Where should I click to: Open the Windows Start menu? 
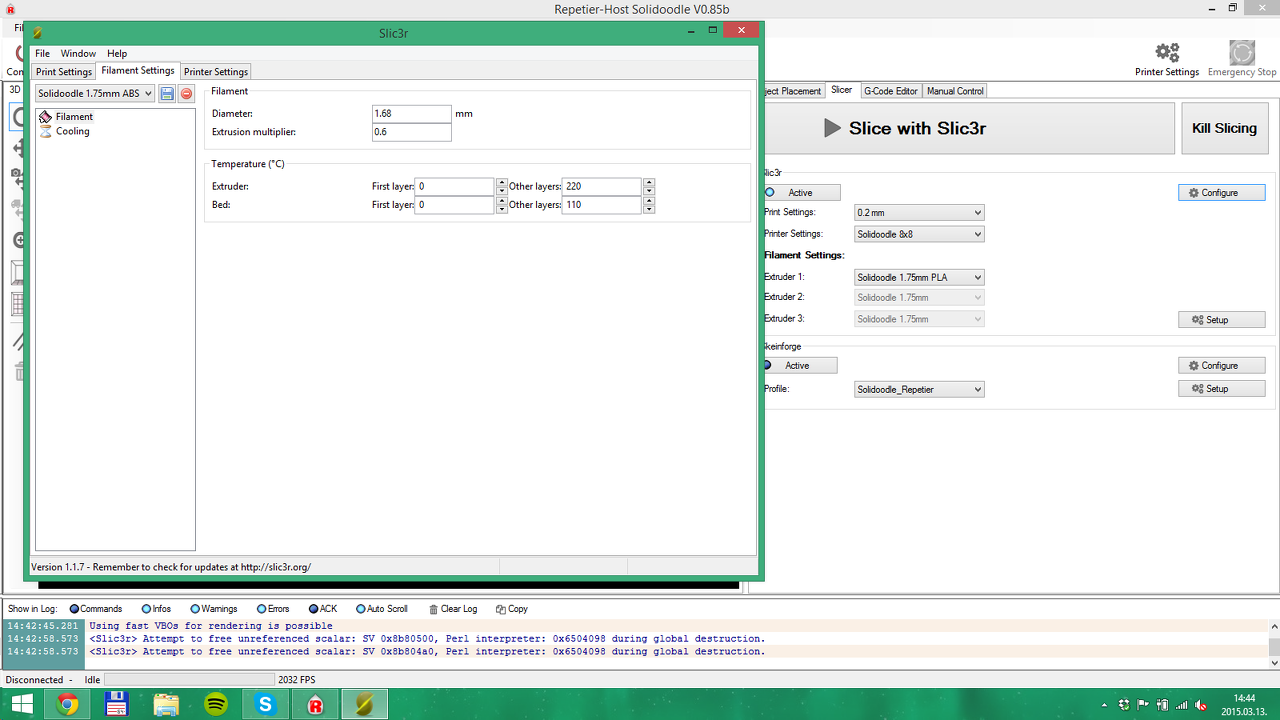(21, 704)
